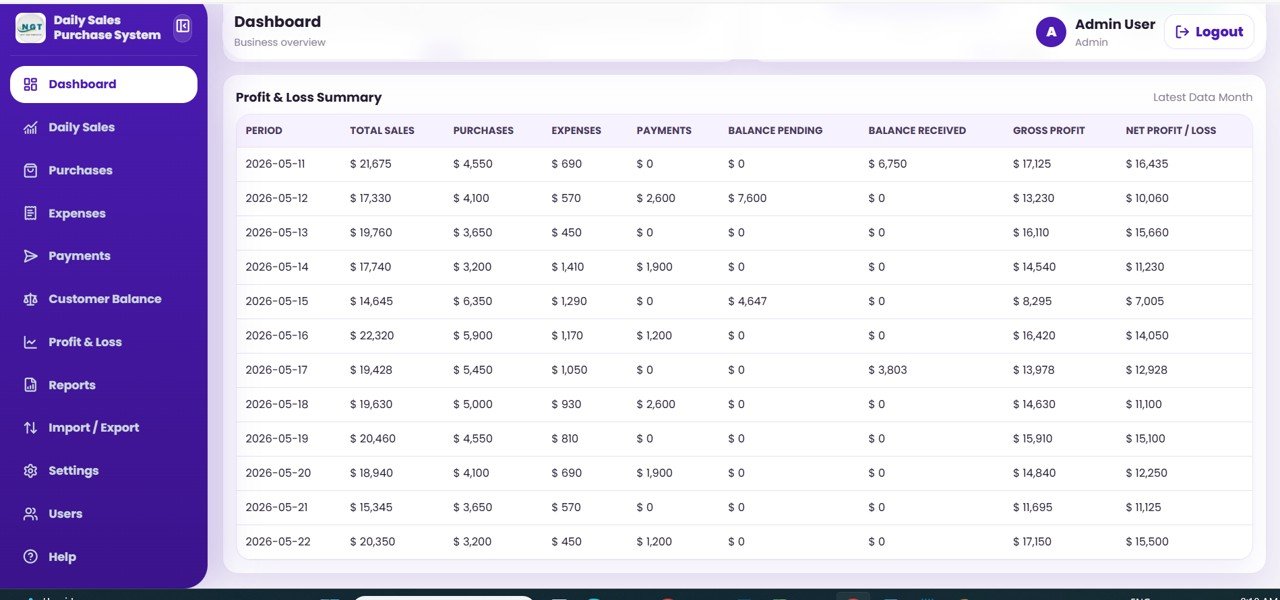The height and width of the screenshot is (600, 1280).
Task: Click the Daily Sales chart icon
Action: click(x=30, y=127)
